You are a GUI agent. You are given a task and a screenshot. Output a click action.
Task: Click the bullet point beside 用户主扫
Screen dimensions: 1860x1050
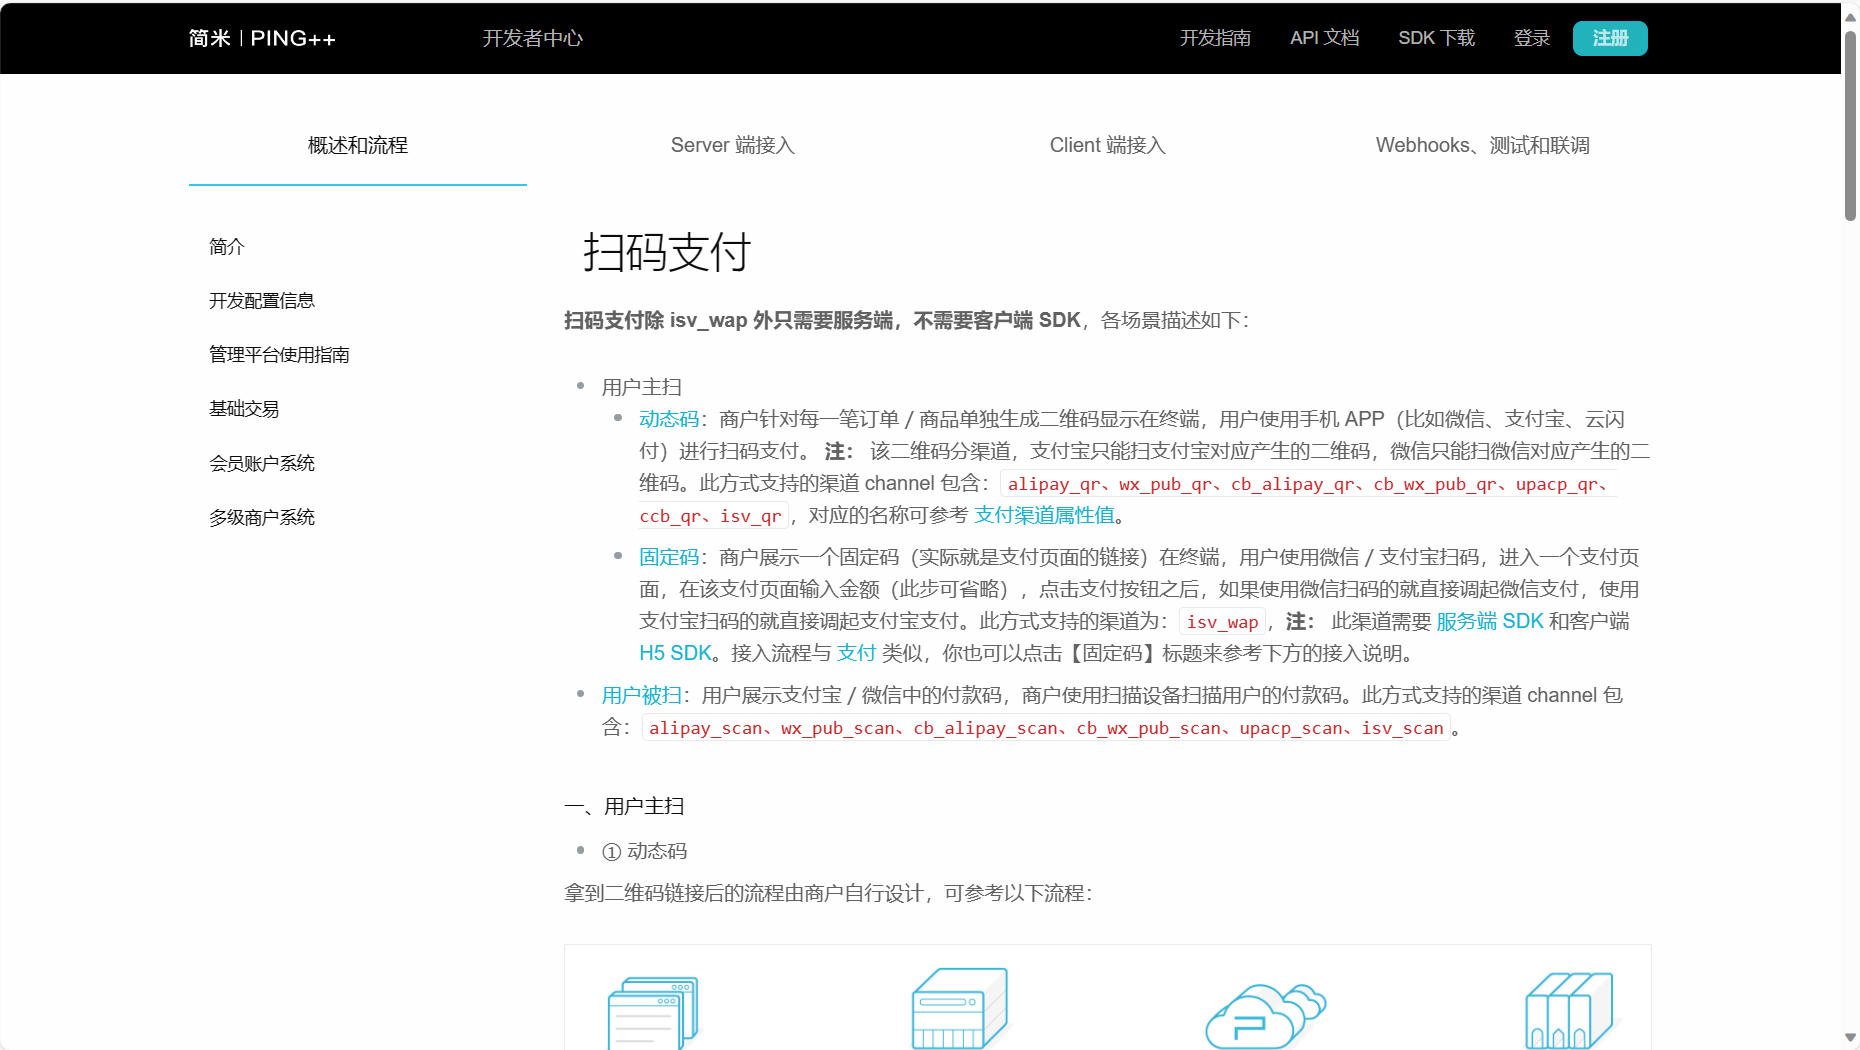(x=579, y=386)
